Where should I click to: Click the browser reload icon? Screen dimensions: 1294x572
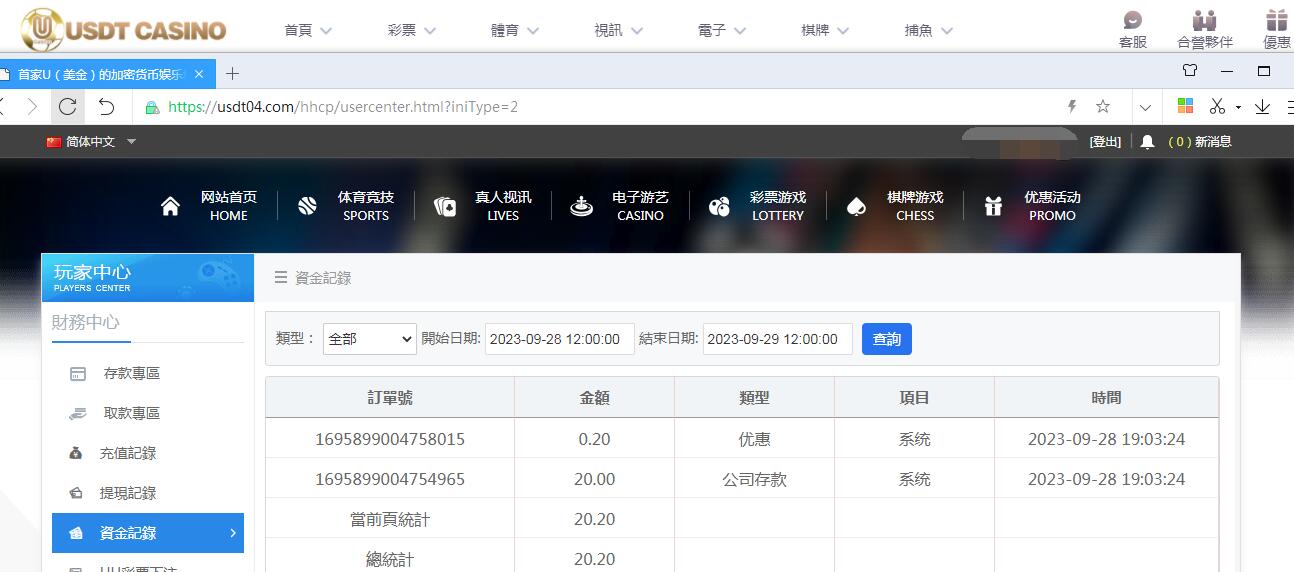coord(68,107)
